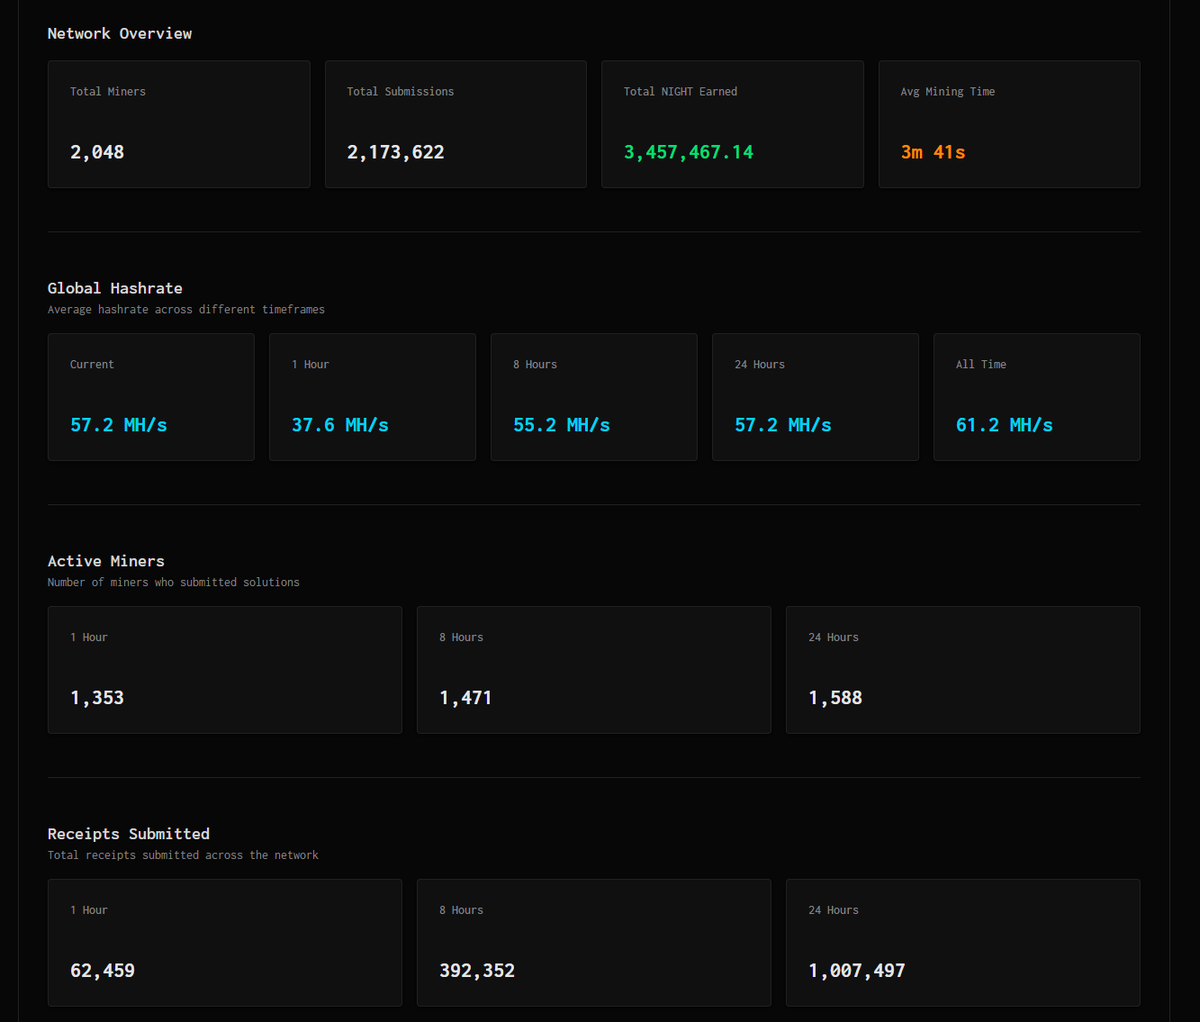This screenshot has width=1200, height=1022.
Task: Select the Network Overview heading
Action: point(120,33)
